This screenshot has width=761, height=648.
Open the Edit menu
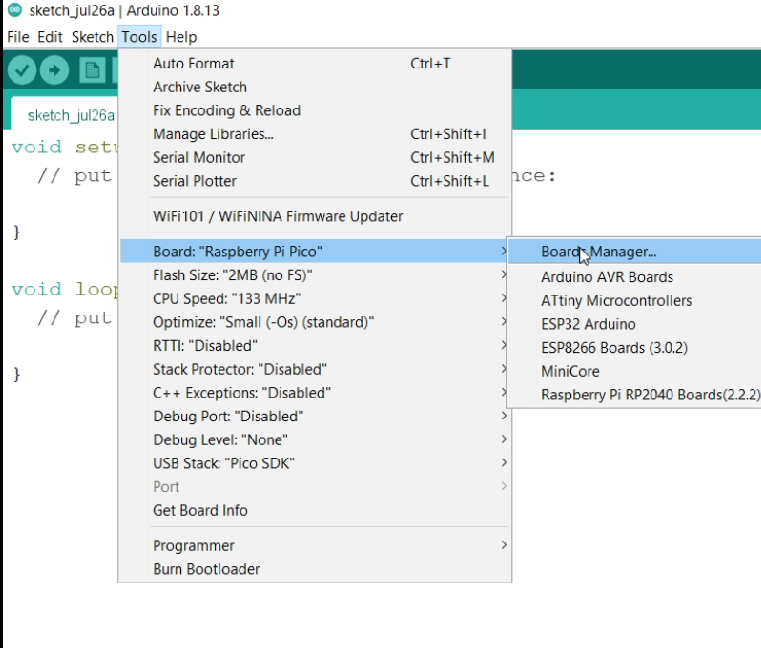[50, 37]
